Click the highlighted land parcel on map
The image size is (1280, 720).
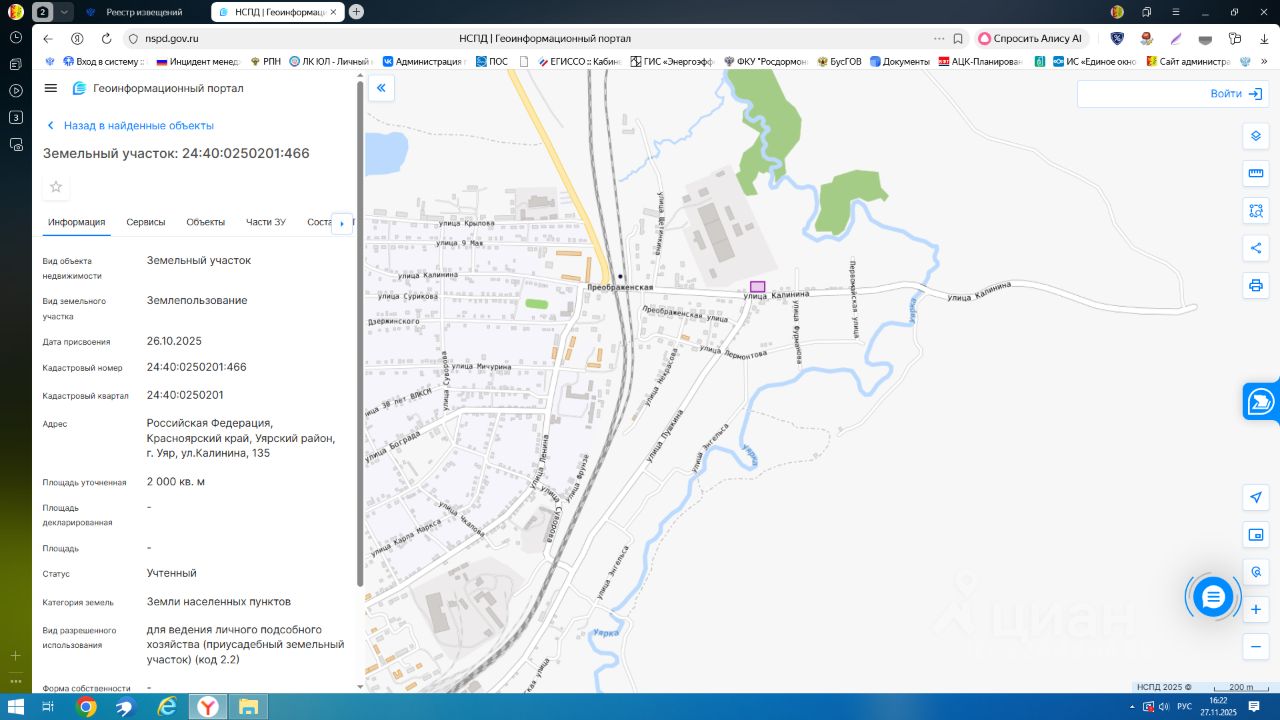pyautogui.click(x=758, y=287)
